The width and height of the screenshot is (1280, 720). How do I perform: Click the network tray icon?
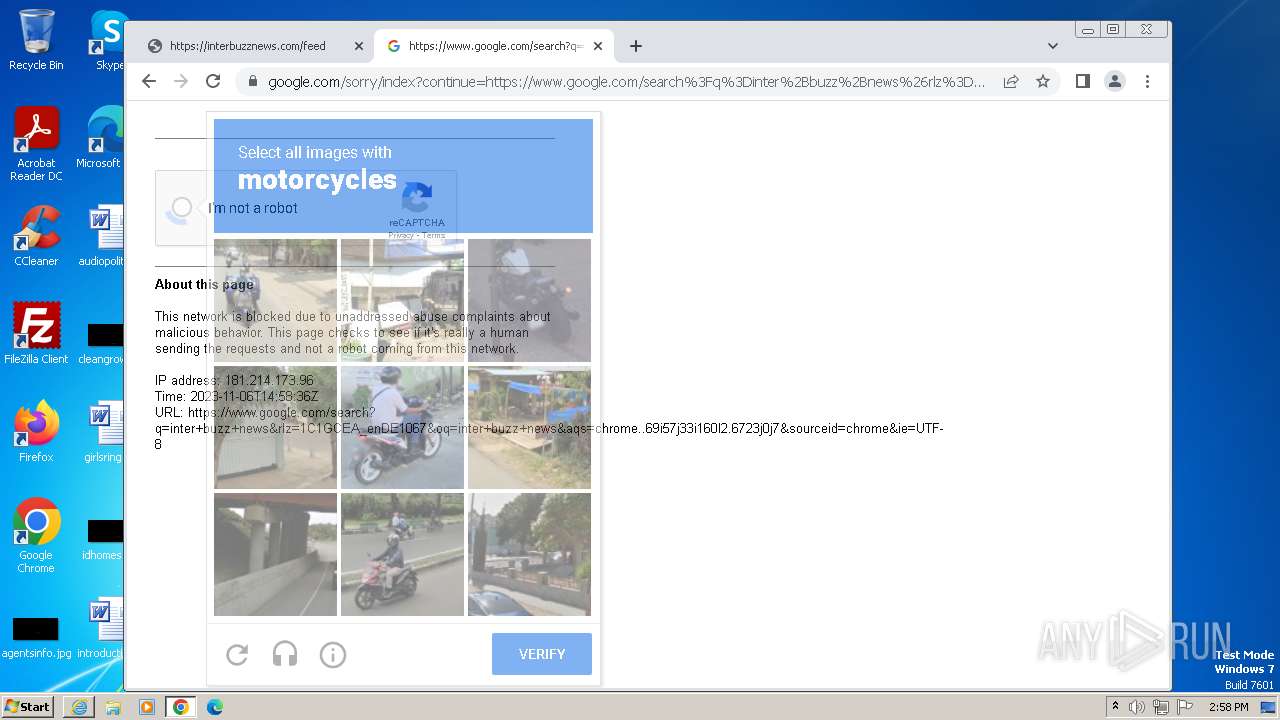[1160, 707]
